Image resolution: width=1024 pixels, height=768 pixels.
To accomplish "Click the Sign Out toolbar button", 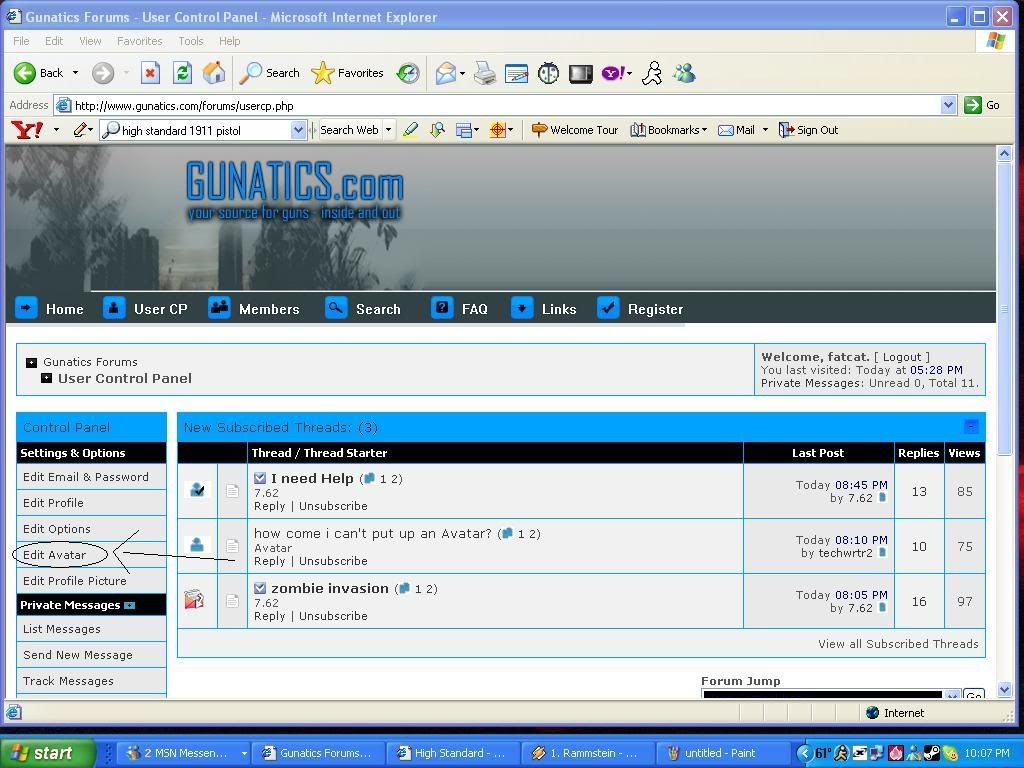I will click(808, 130).
